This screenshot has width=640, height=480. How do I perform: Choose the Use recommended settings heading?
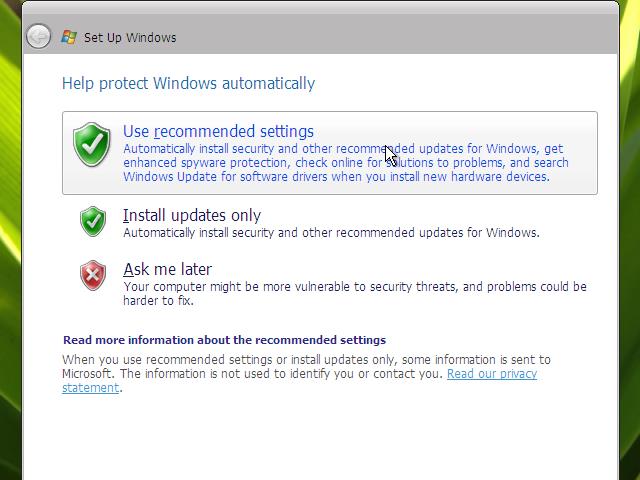tap(218, 131)
